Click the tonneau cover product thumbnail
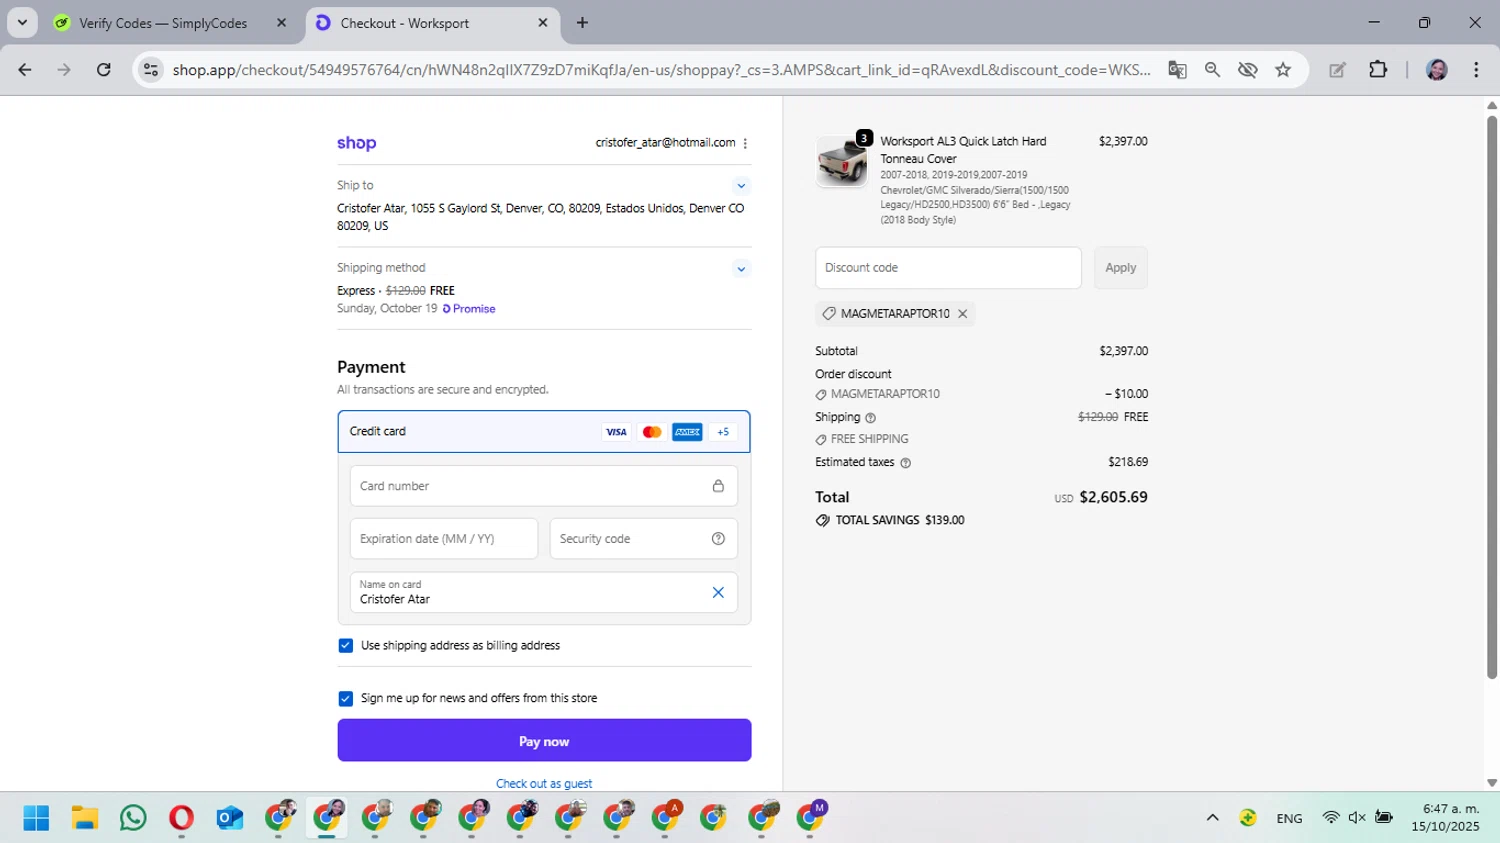 click(x=842, y=162)
